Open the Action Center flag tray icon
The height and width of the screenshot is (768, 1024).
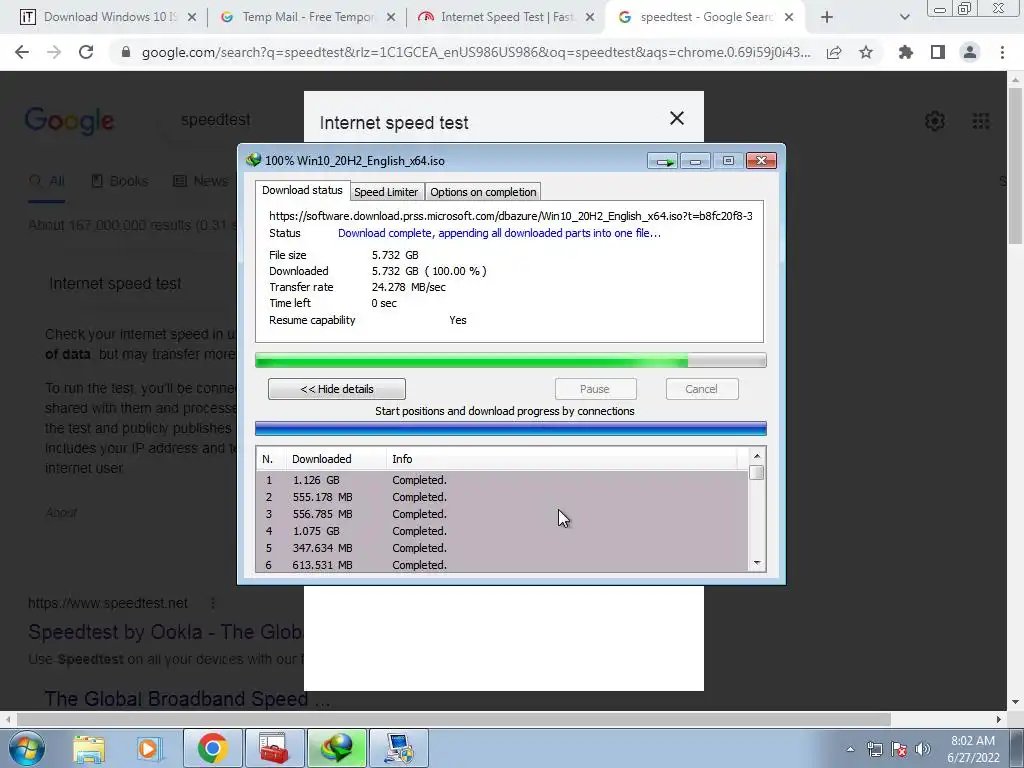pyautogui.click(x=899, y=749)
